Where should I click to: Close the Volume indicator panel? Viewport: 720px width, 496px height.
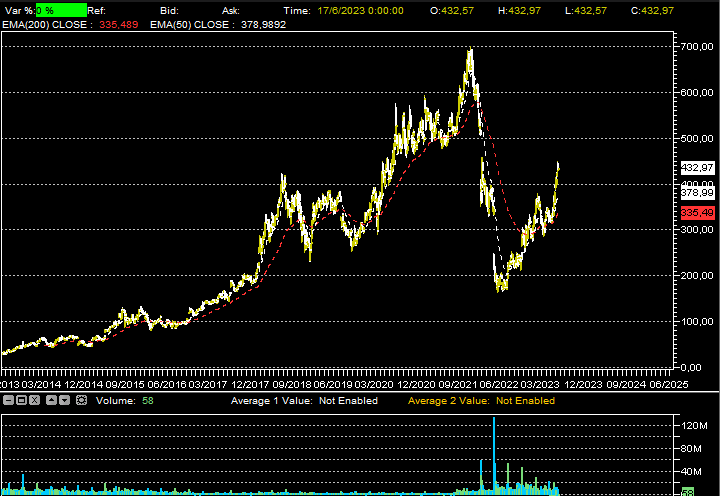click(x=34, y=400)
